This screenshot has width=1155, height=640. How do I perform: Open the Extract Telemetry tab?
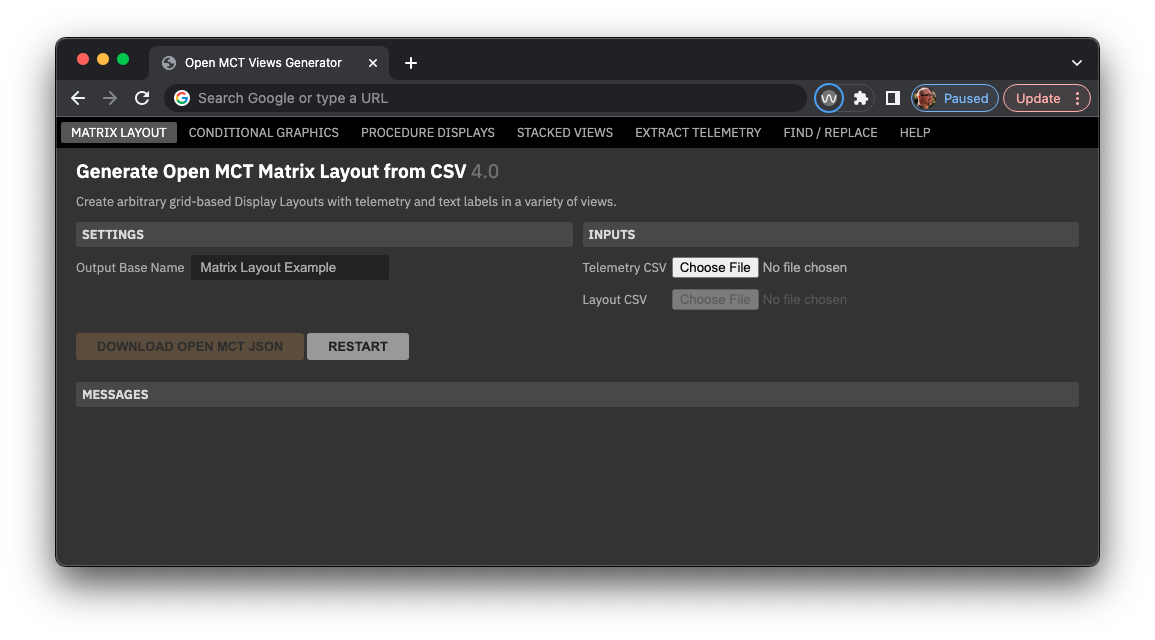[698, 133]
